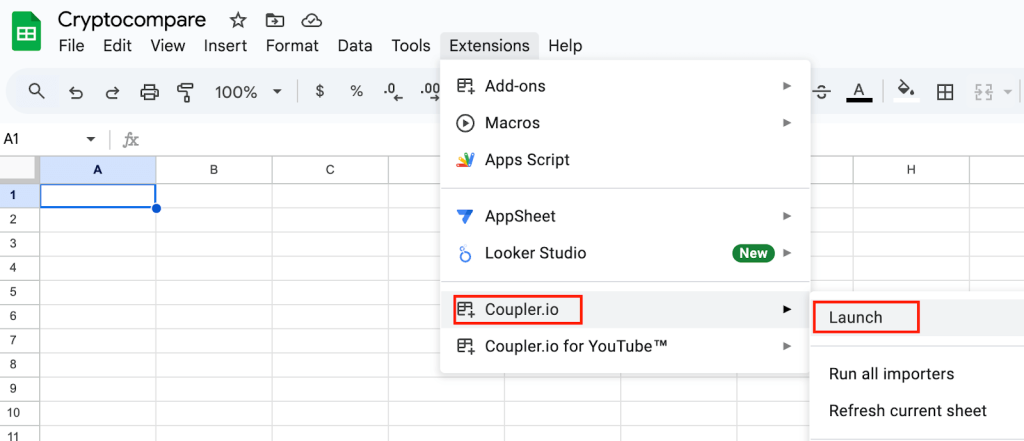Click the Add-ons submenu arrow
This screenshot has height=441, width=1024.
click(x=787, y=86)
